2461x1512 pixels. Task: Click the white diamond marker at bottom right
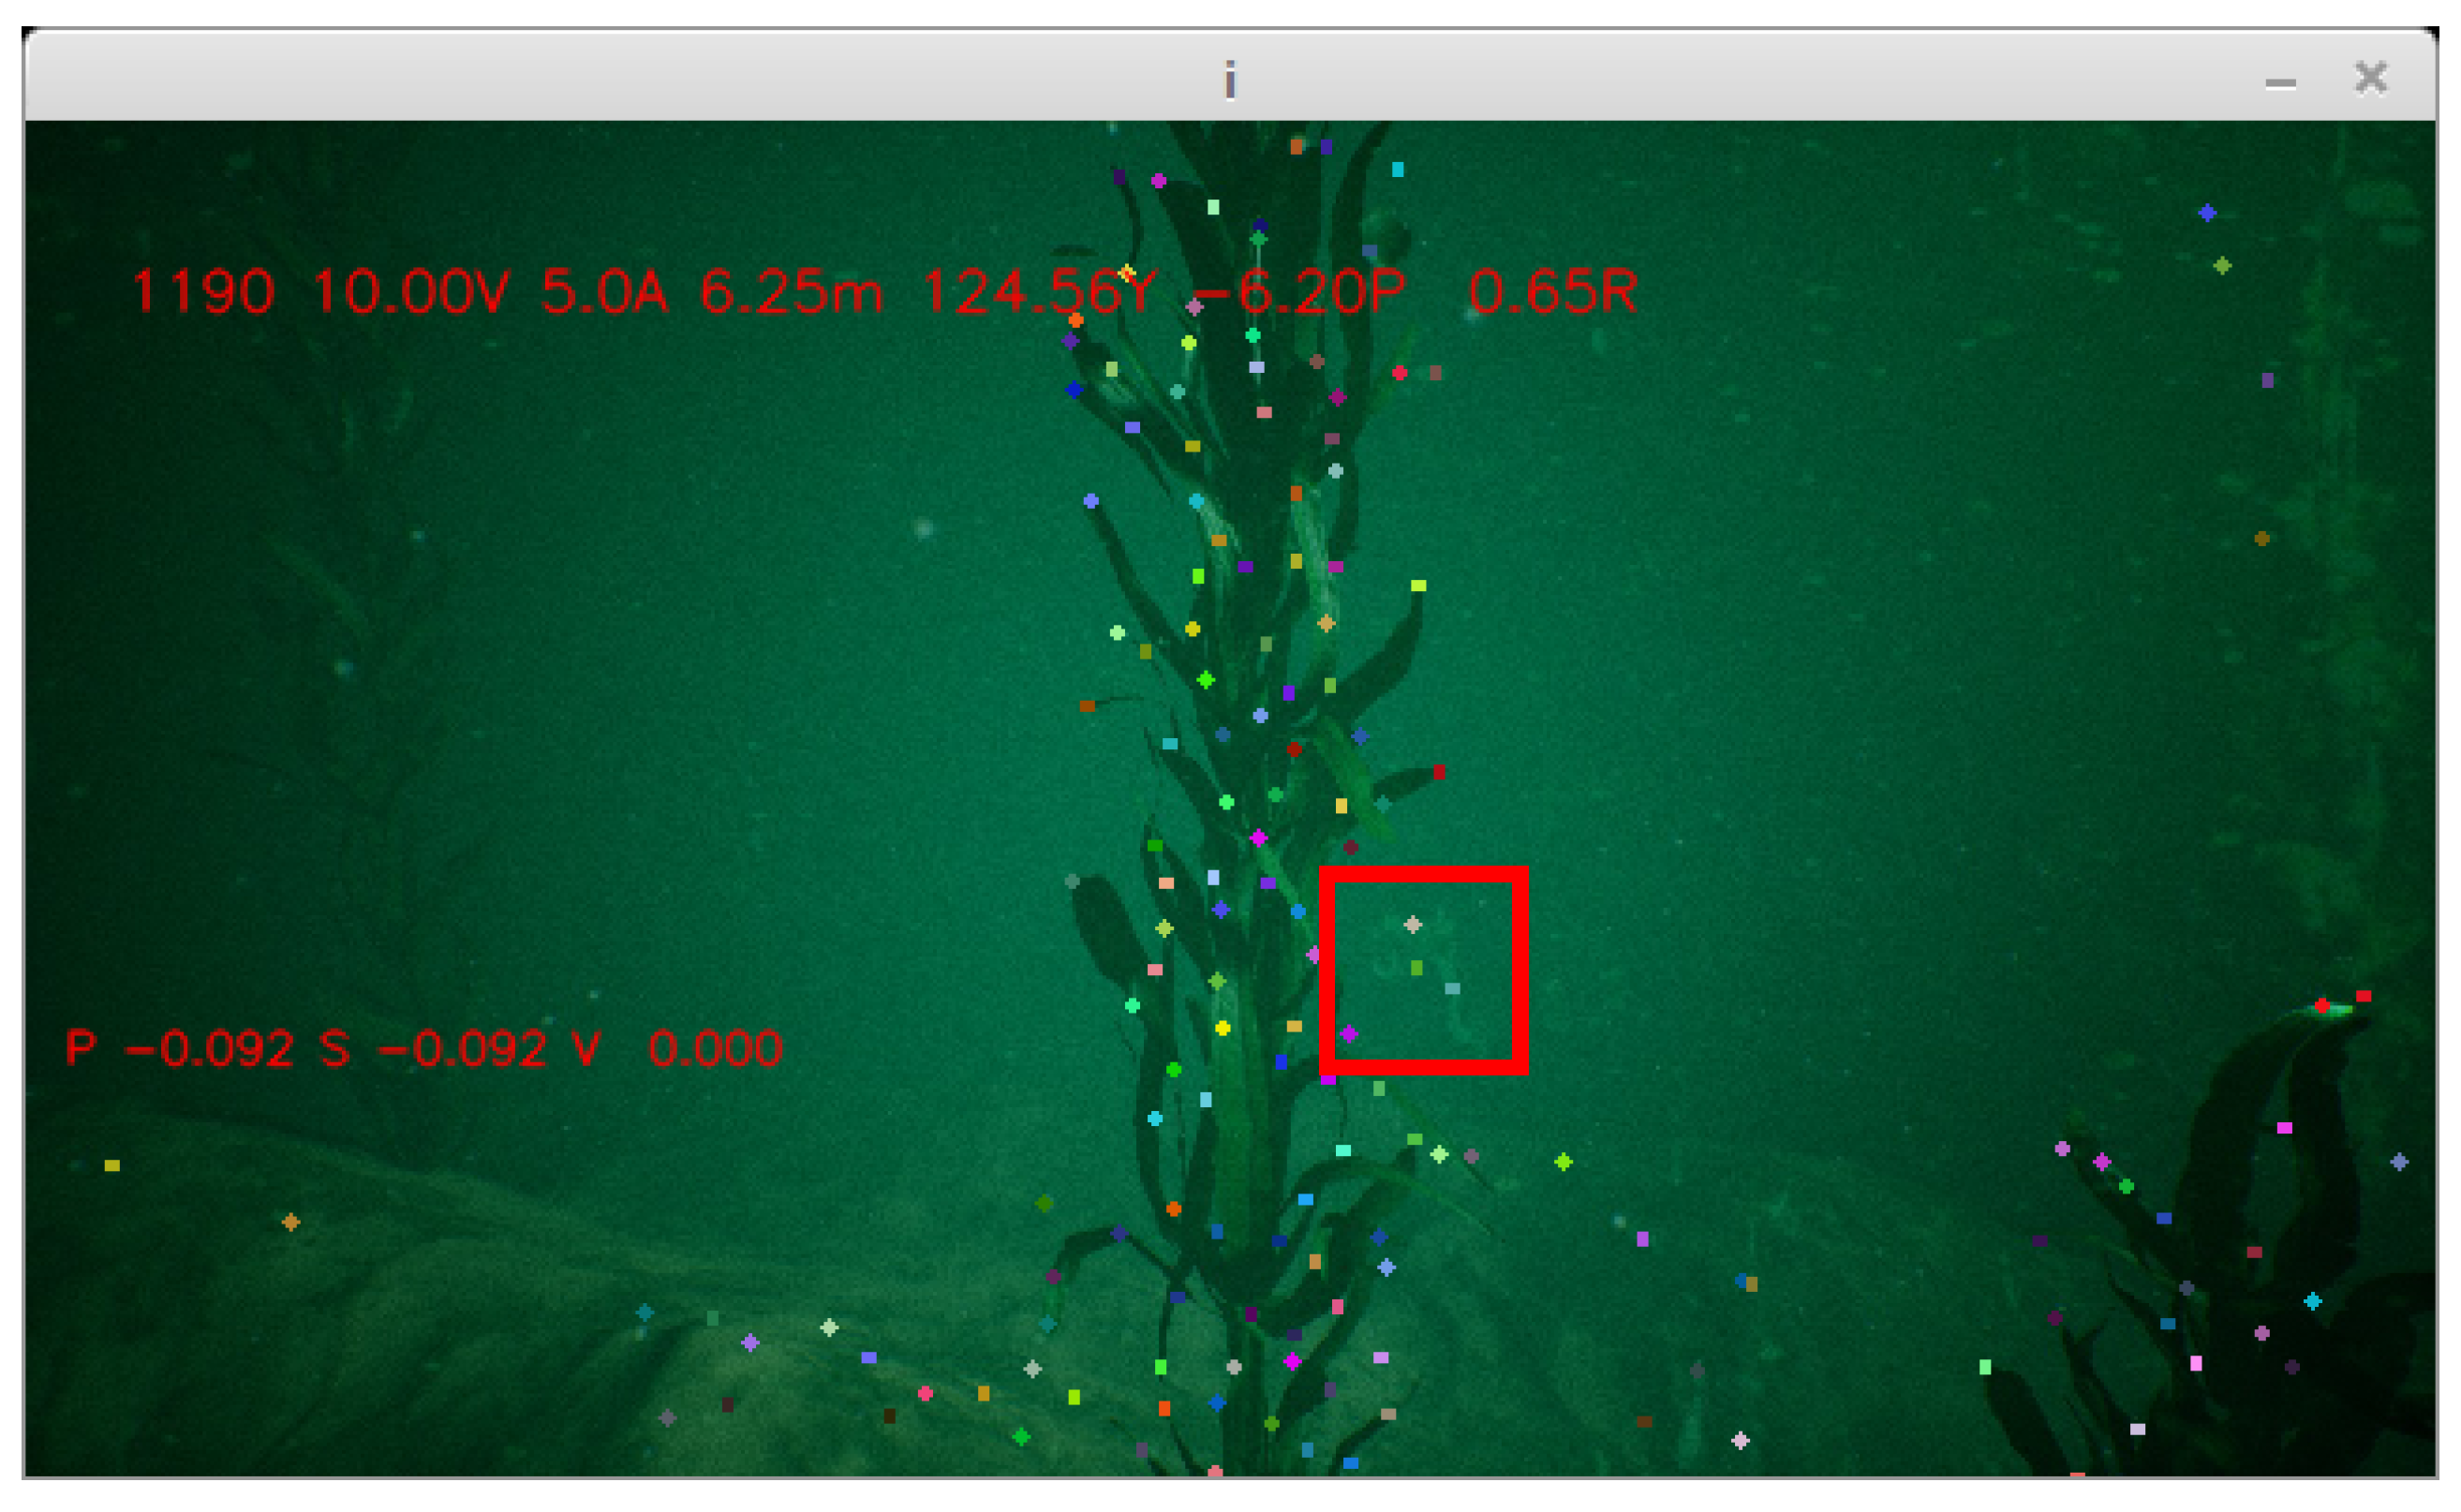tap(1740, 1440)
